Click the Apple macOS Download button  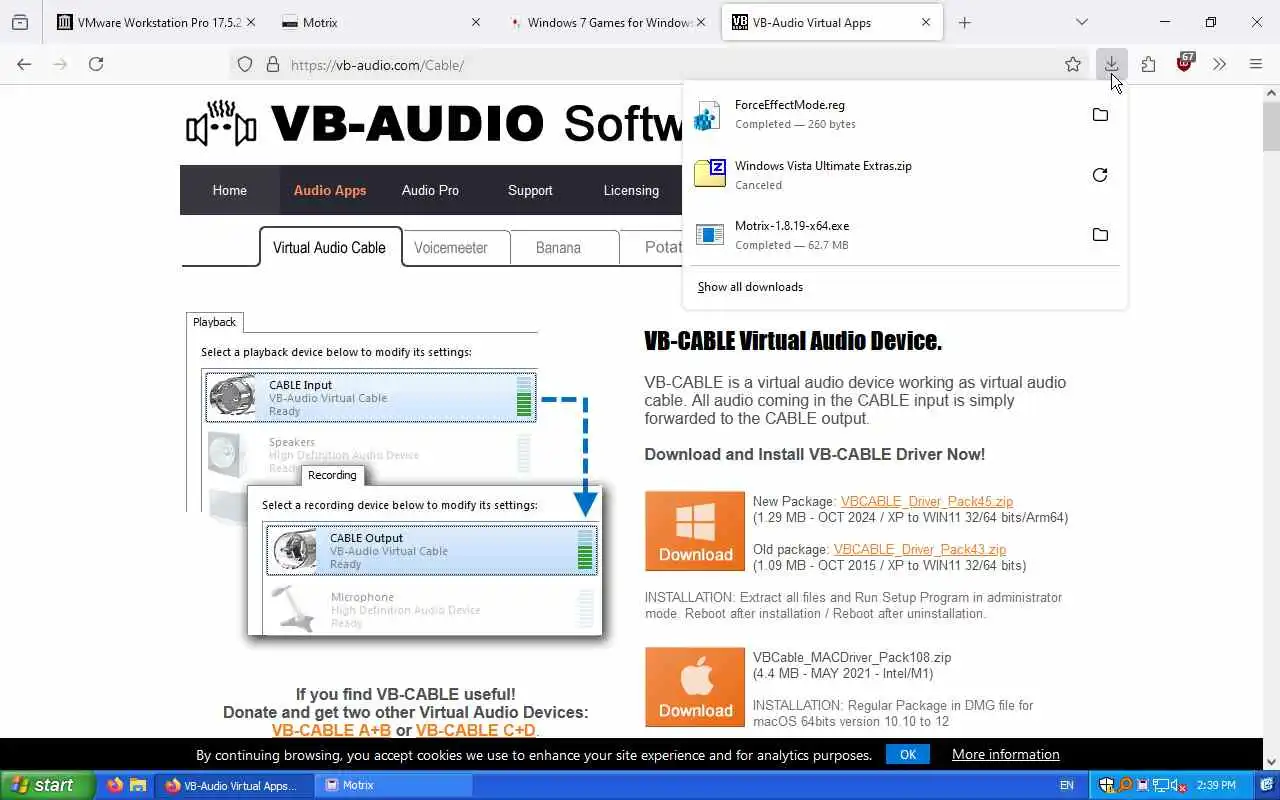click(x=695, y=687)
